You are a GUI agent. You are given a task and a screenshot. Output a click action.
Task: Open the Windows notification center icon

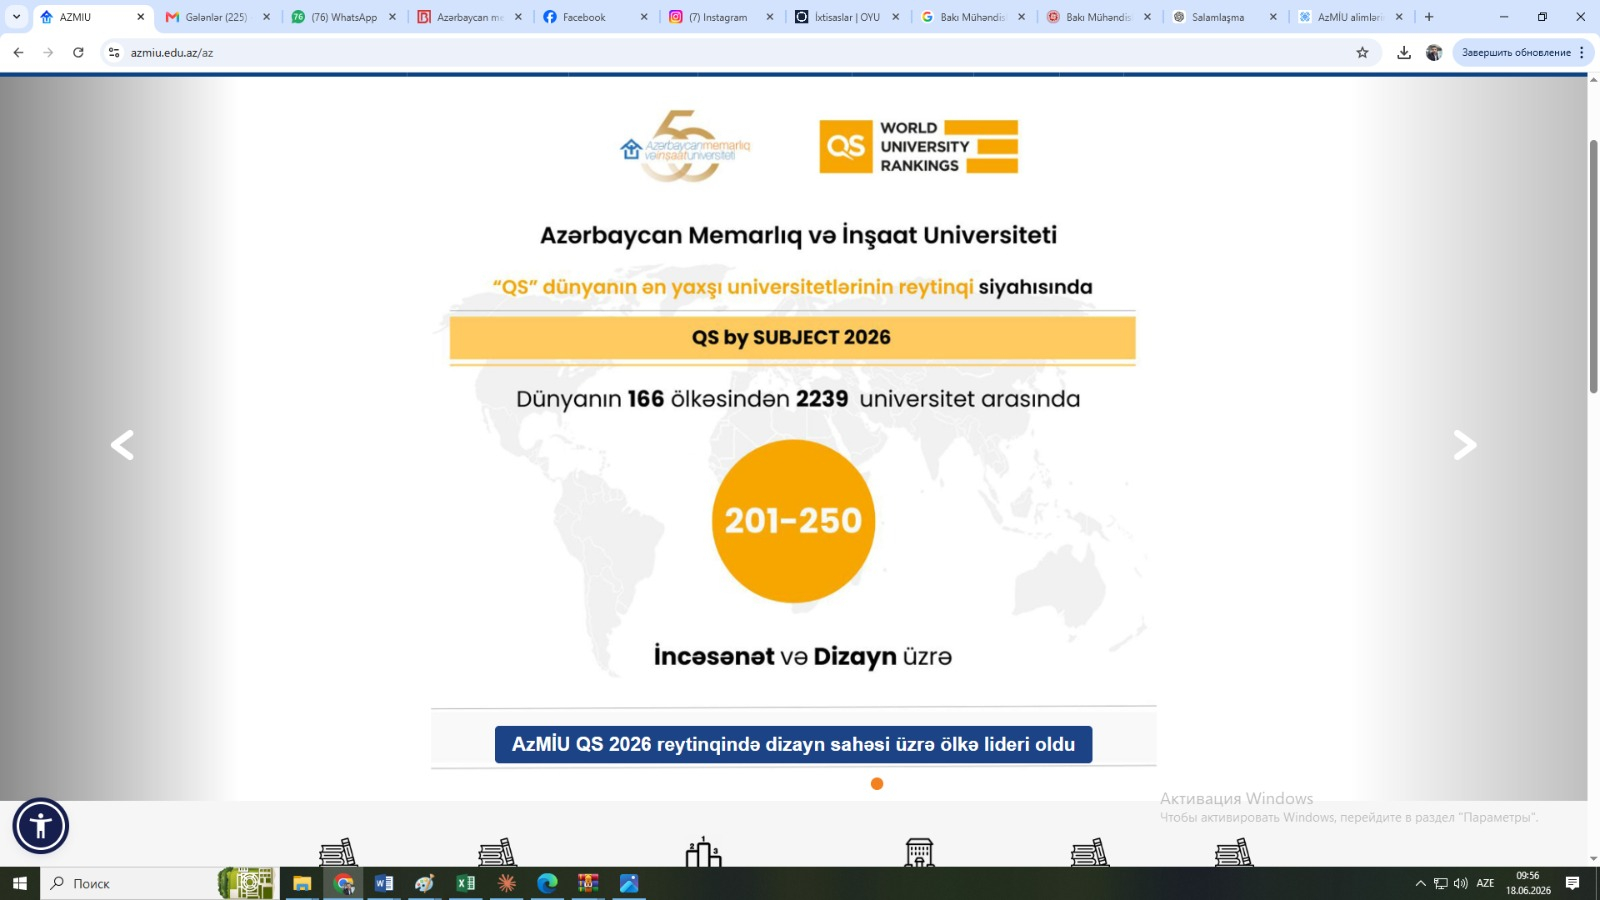click(x=1573, y=883)
